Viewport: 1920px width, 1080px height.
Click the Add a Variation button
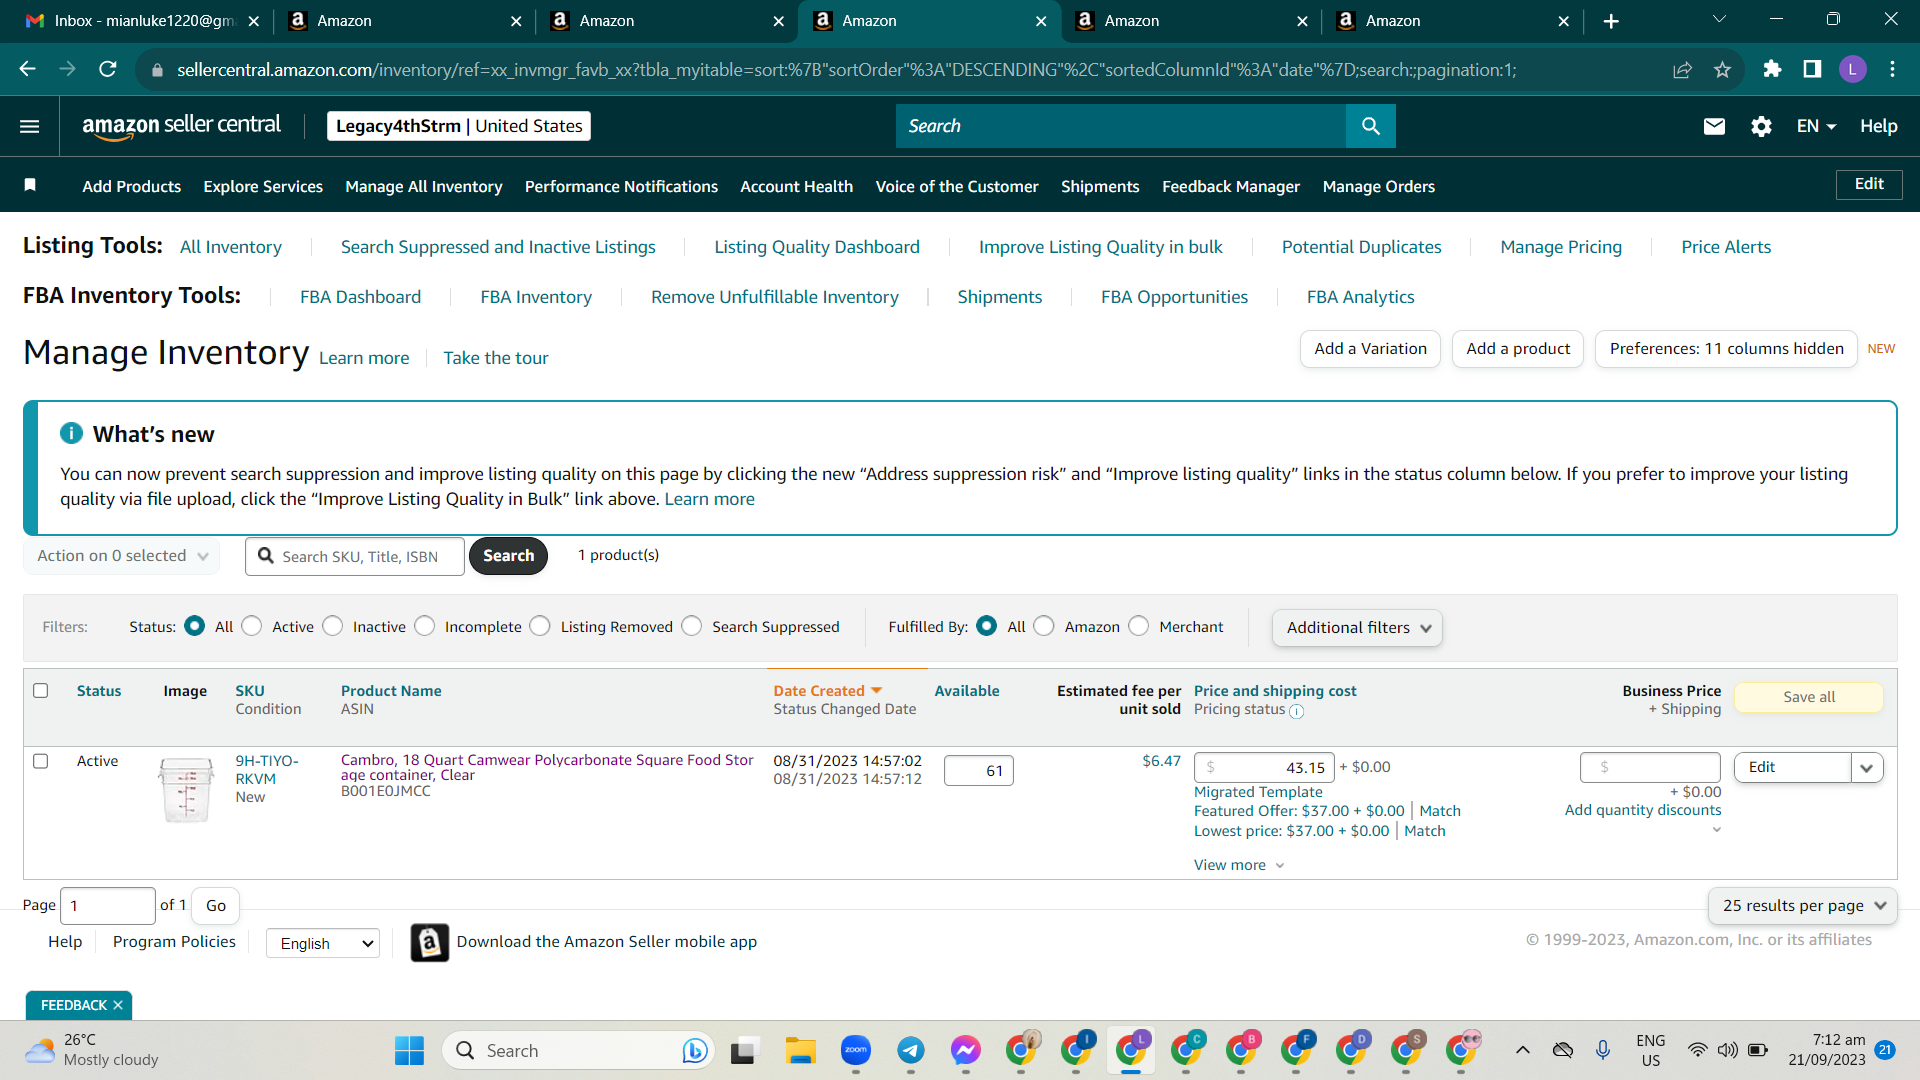(1370, 349)
